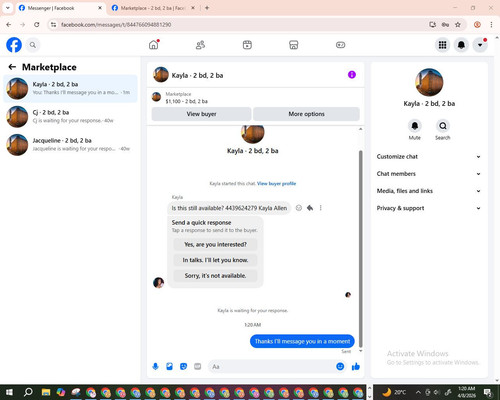
Task: Click the back arrow beside Marketplace
Action: tap(12, 67)
